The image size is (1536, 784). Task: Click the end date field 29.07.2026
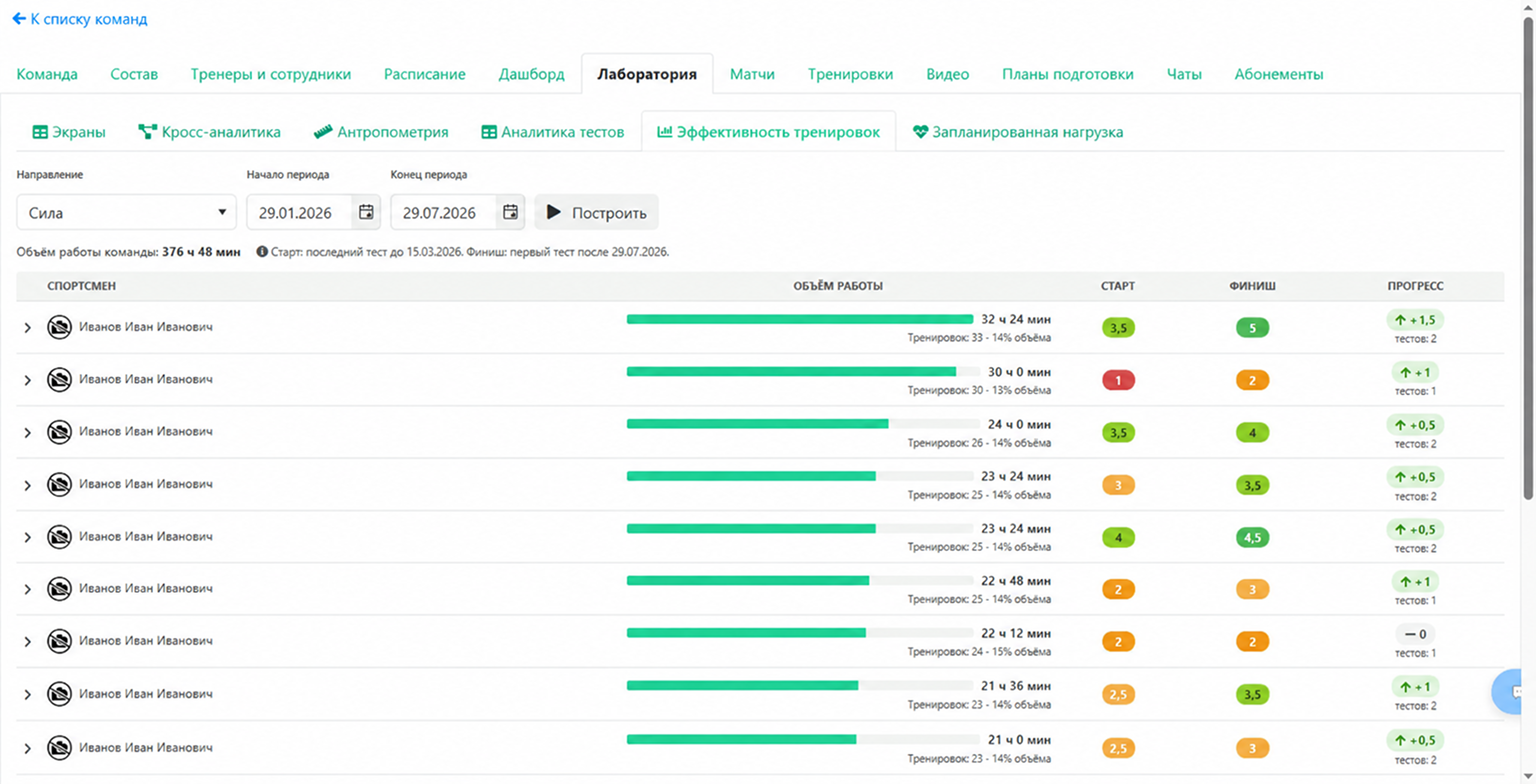click(x=445, y=212)
